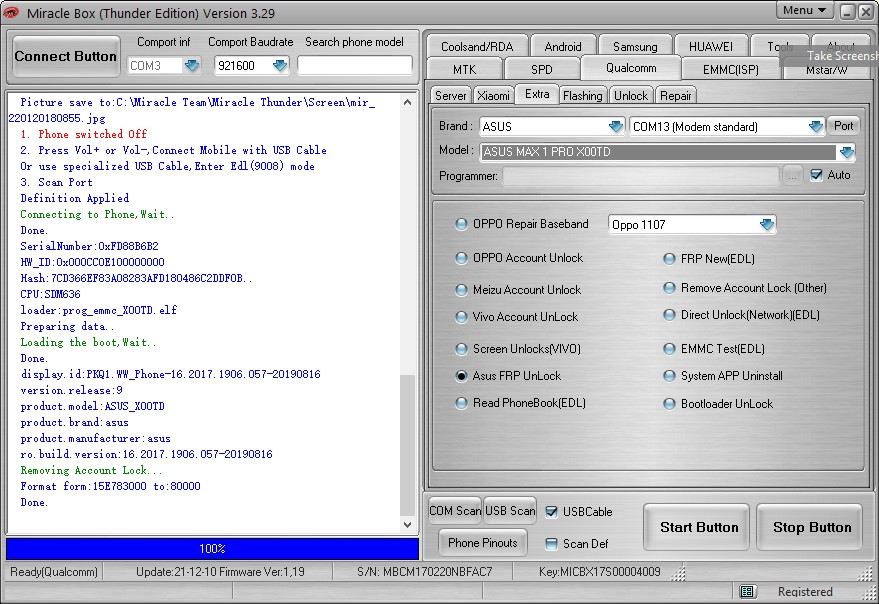Open the Comport inf COM3 dropdown arrow
Image resolution: width=879 pixels, height=604 pixels.
192,66
